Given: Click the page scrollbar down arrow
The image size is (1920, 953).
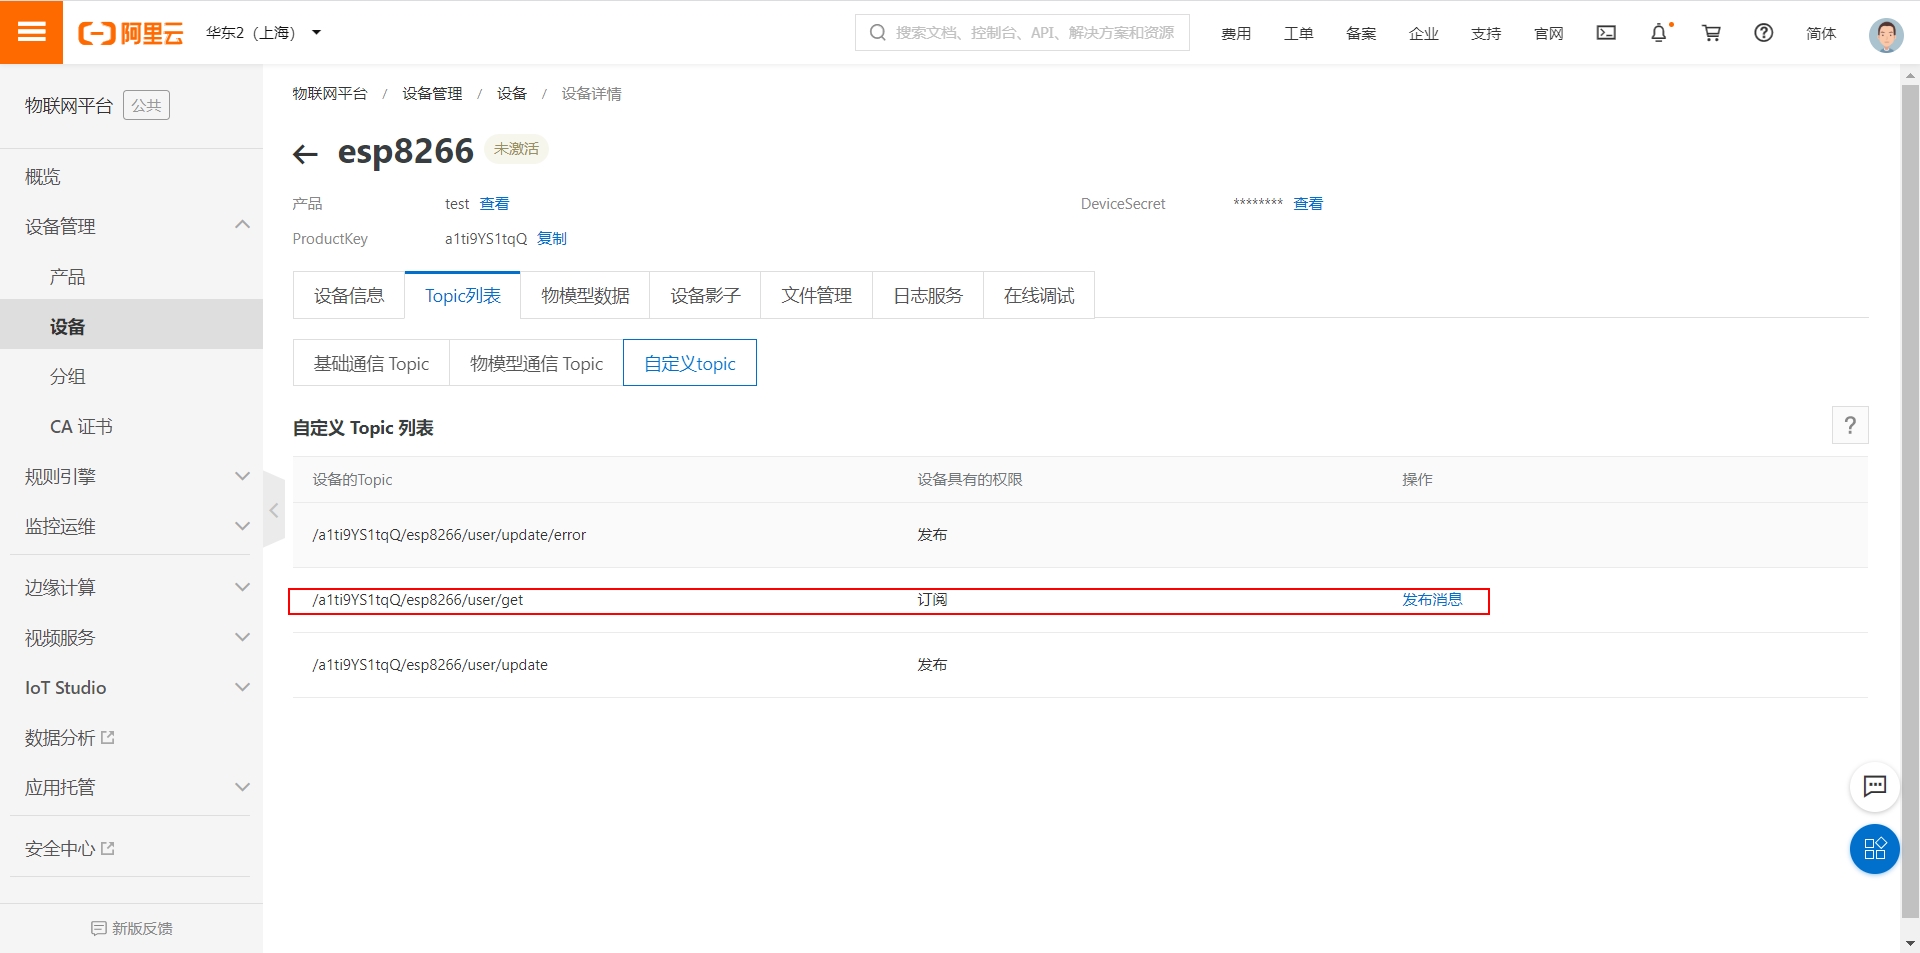Looking at the screenshot, I should tap(1910, 943).
